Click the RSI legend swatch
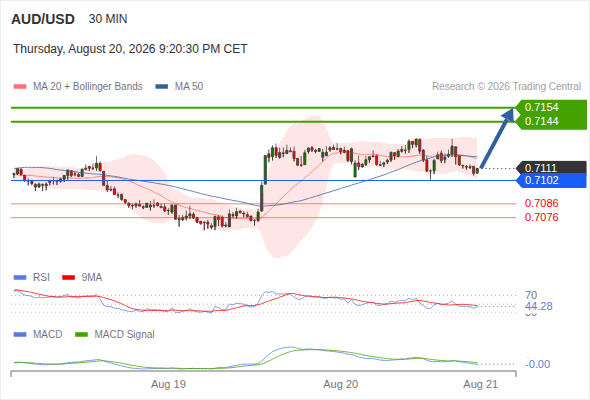590x400 pixels. [20, 278]
